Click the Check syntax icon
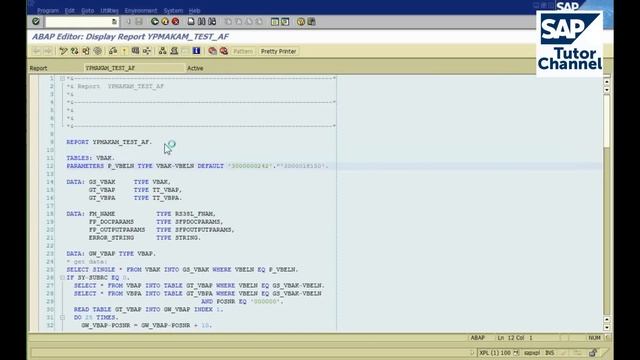The width and height of the screenshot is (640, 360). pyautogui.click(x=113, y=51)
